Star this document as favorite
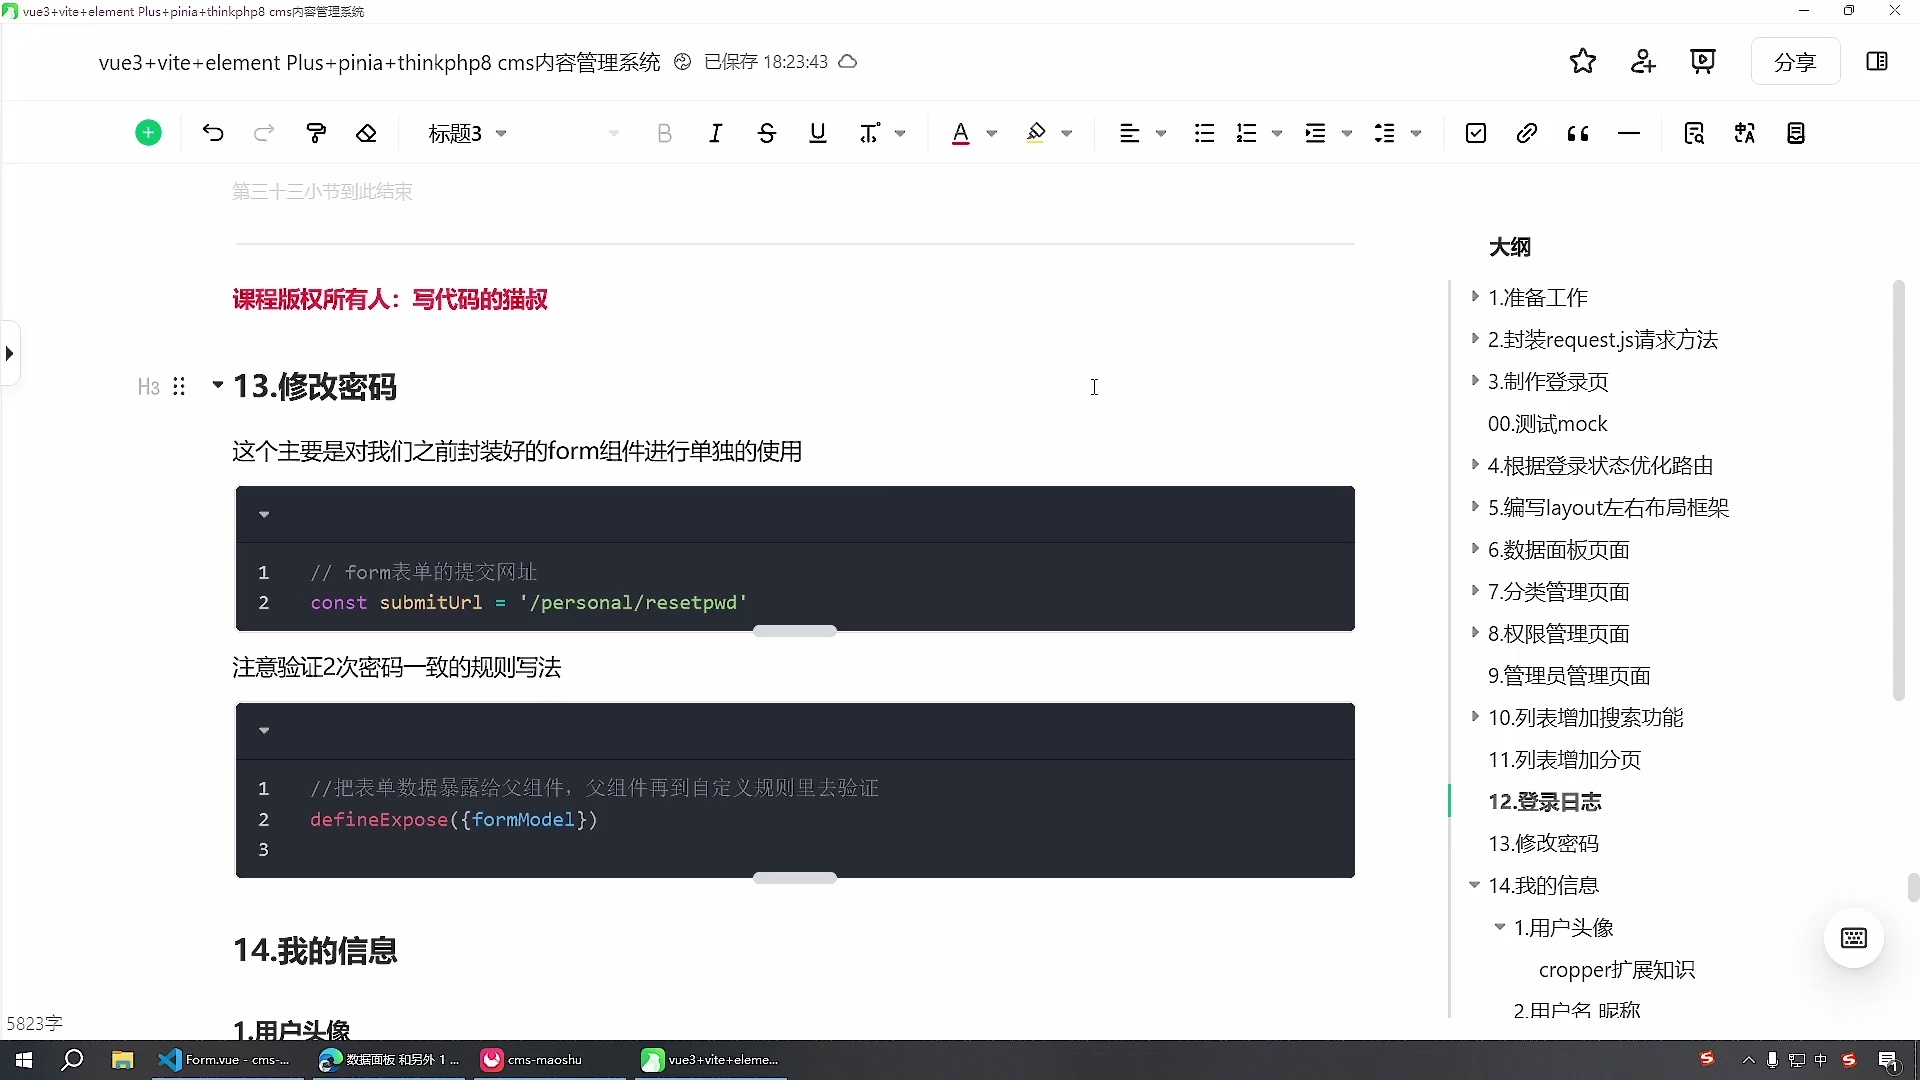This screenshot has height=1080, width=1920. pos(1583,61)
